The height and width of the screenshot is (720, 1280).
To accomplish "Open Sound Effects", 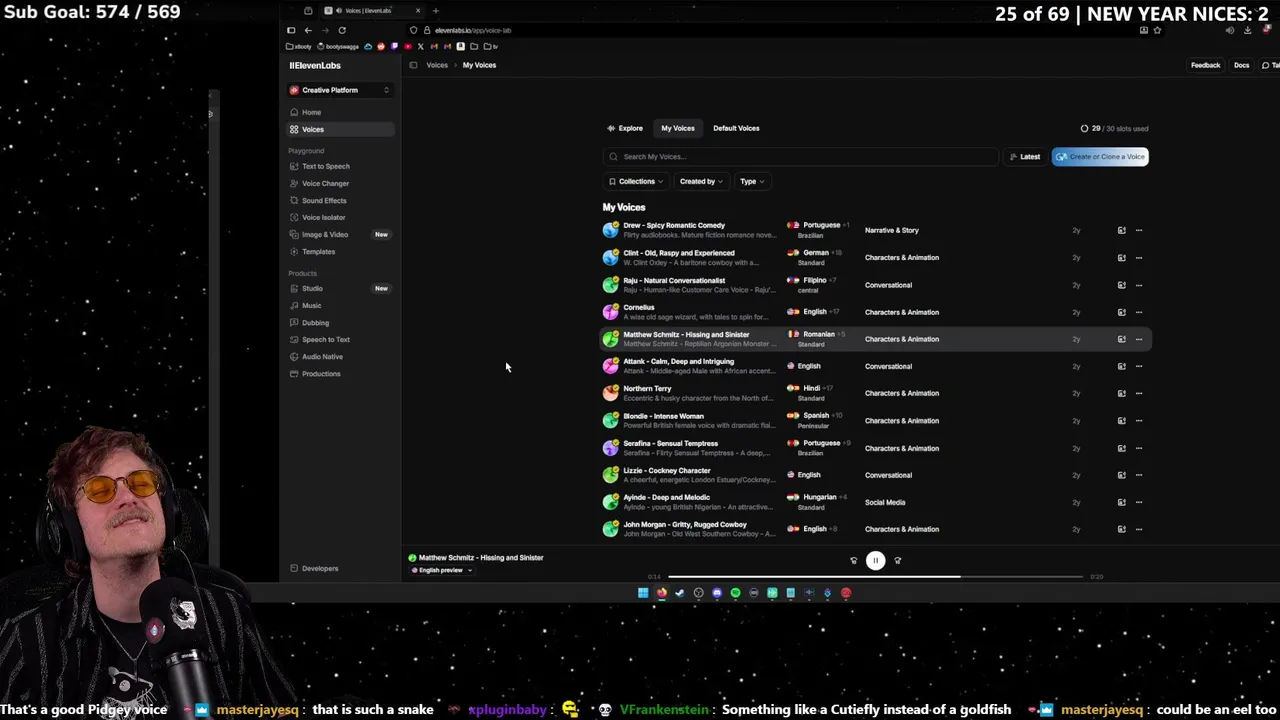I will pos(339,200).
